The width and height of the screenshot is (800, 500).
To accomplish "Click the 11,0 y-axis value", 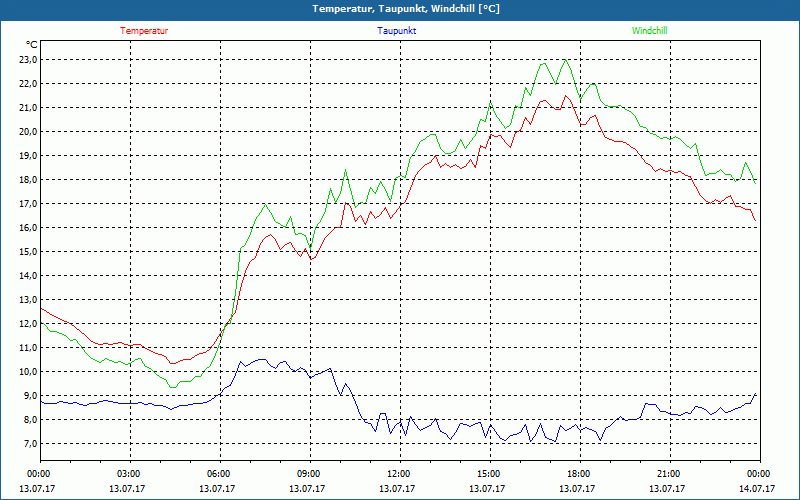I will click(29, 347).
